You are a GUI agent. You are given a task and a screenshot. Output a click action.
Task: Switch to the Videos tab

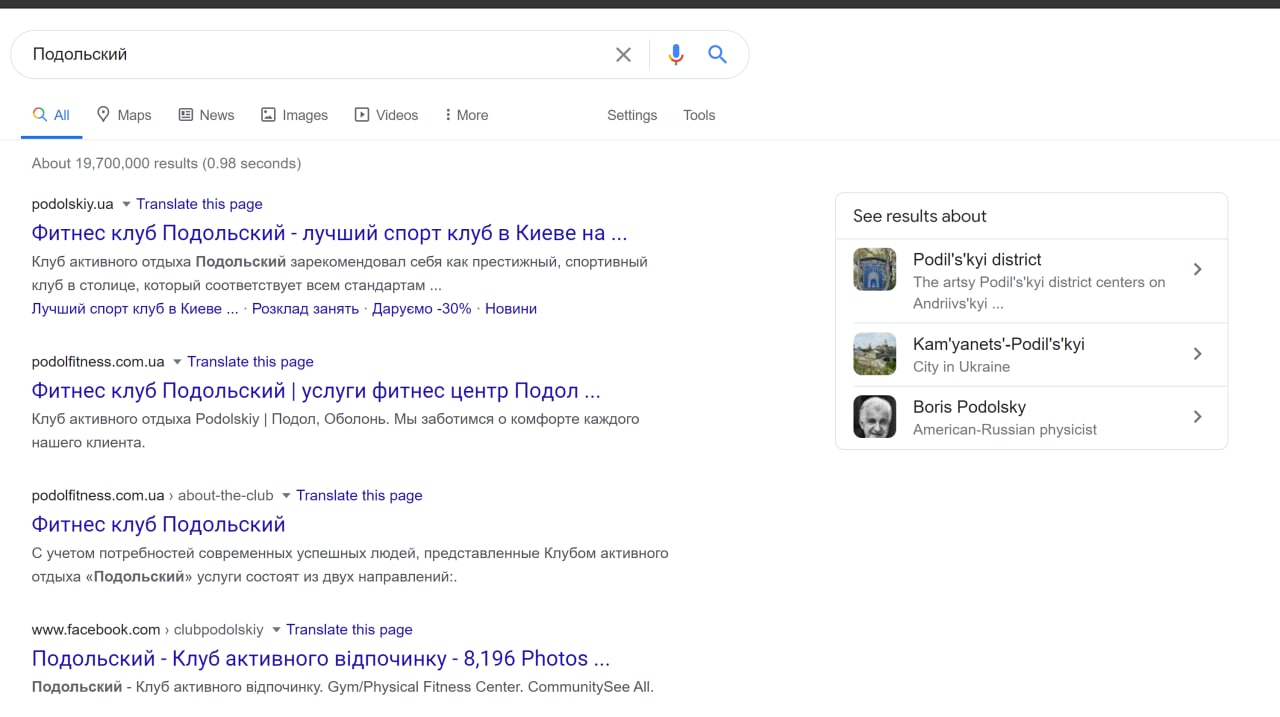pyautogui.click(x=386, y=115)
